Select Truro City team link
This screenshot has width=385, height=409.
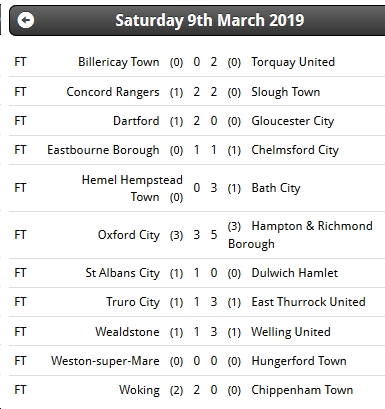[133, 302]
